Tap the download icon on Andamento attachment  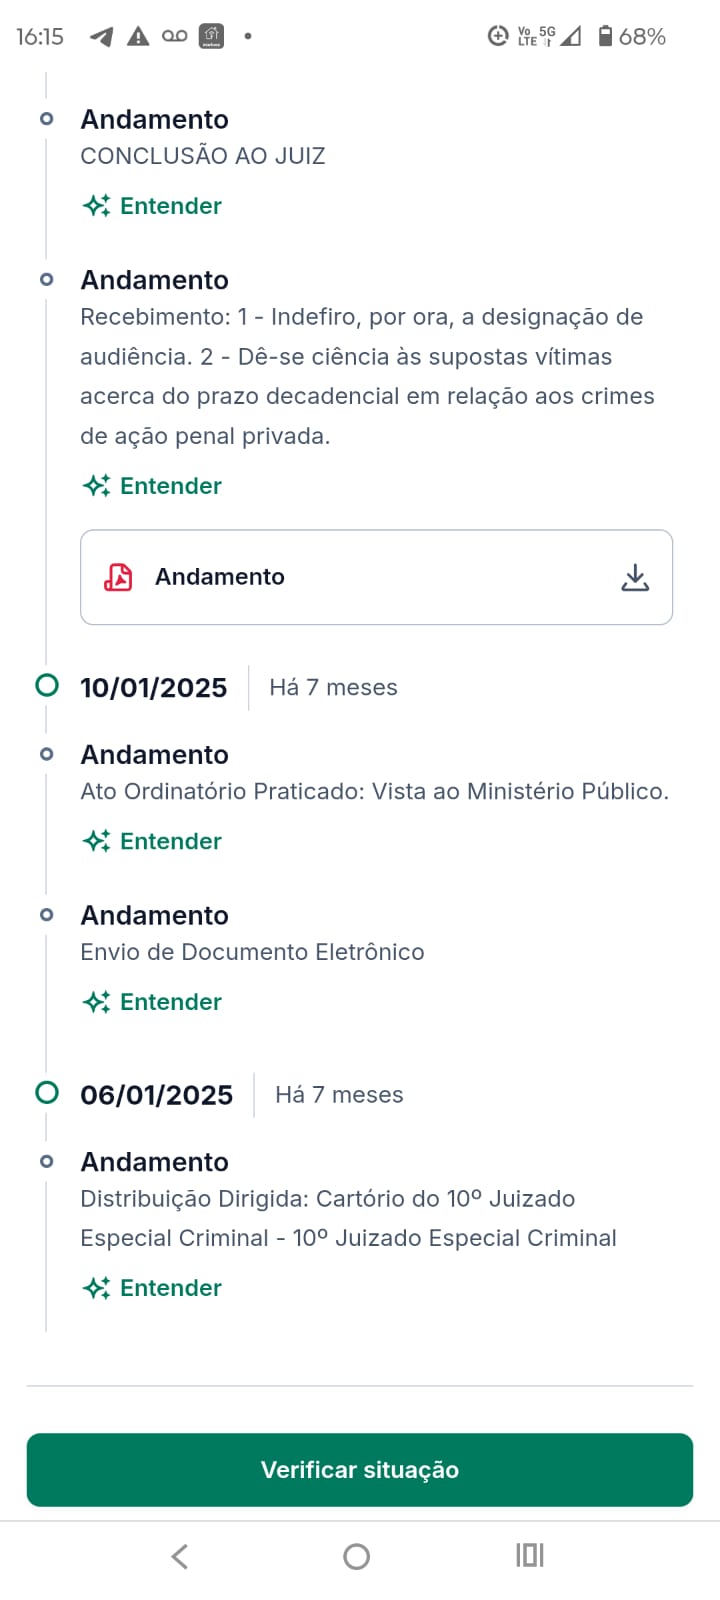(x=635, y=577)
